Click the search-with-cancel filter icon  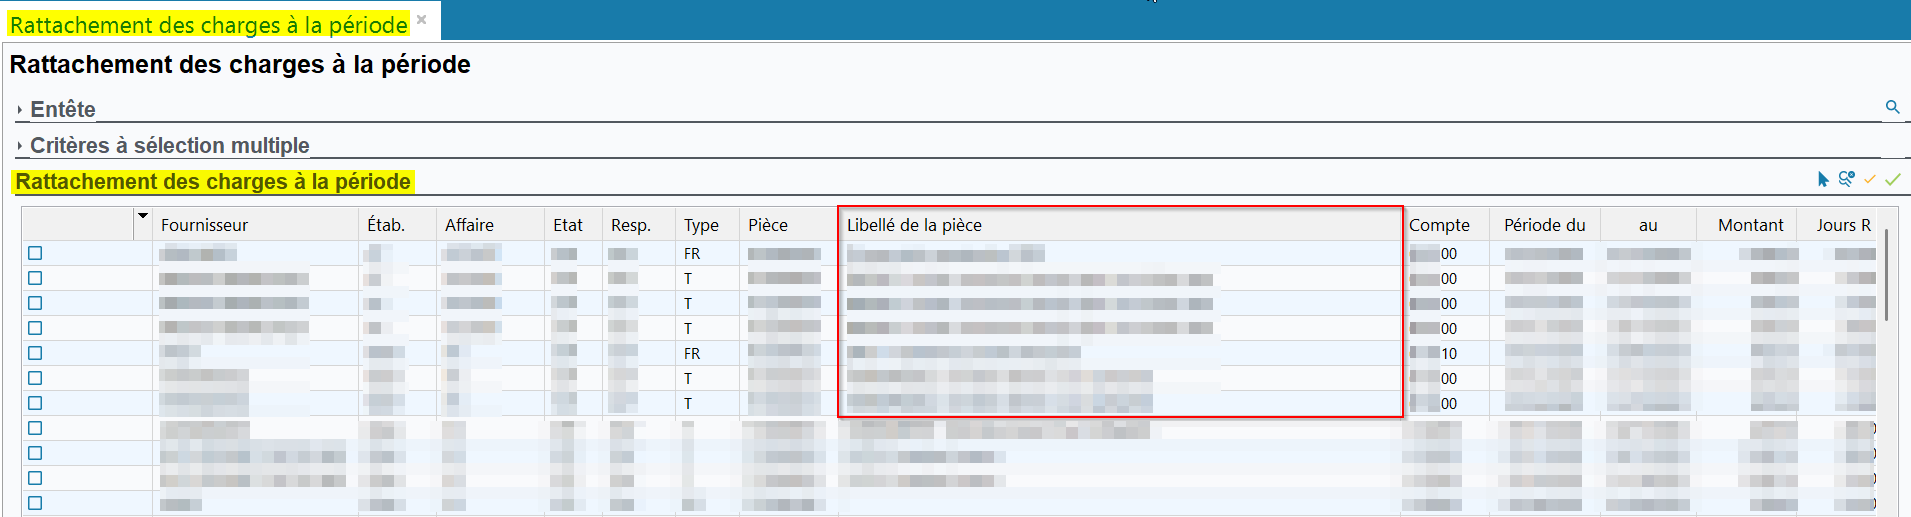coord(1846,179)
